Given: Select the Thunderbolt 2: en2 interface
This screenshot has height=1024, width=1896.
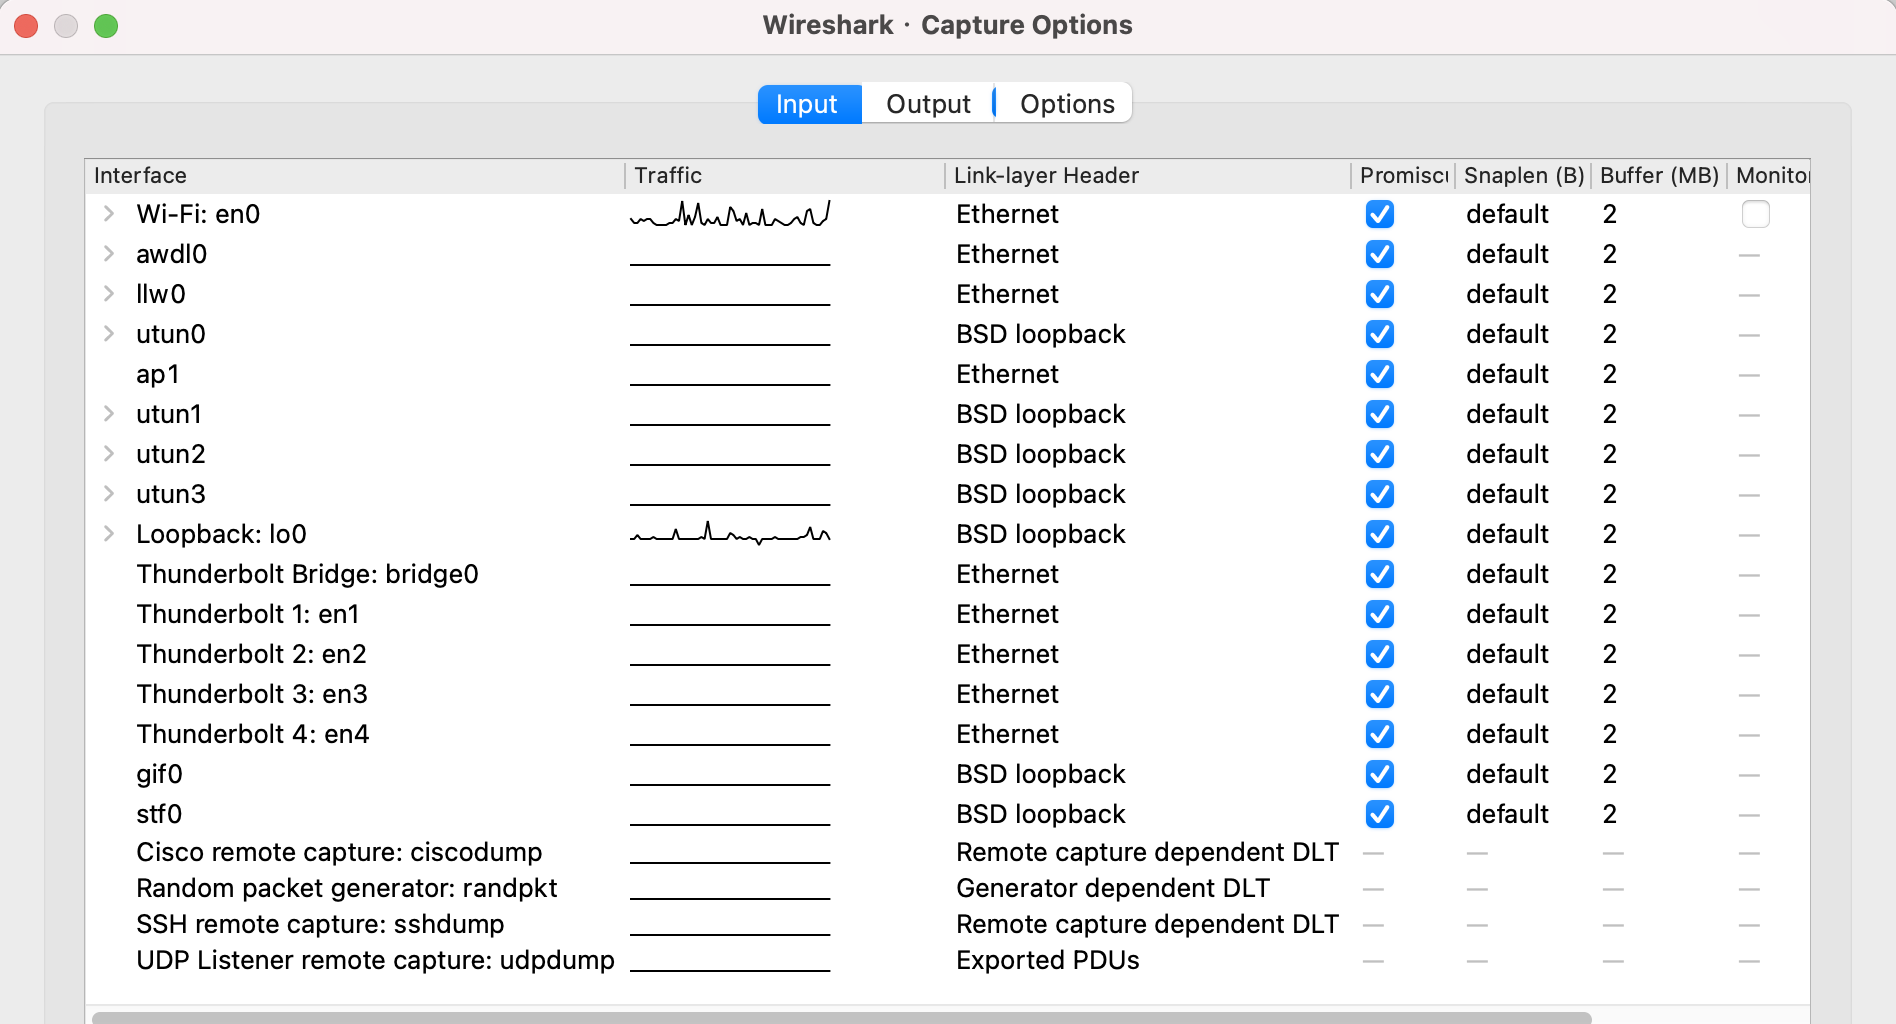Looking at the screenshot, I should click(251, 654).
